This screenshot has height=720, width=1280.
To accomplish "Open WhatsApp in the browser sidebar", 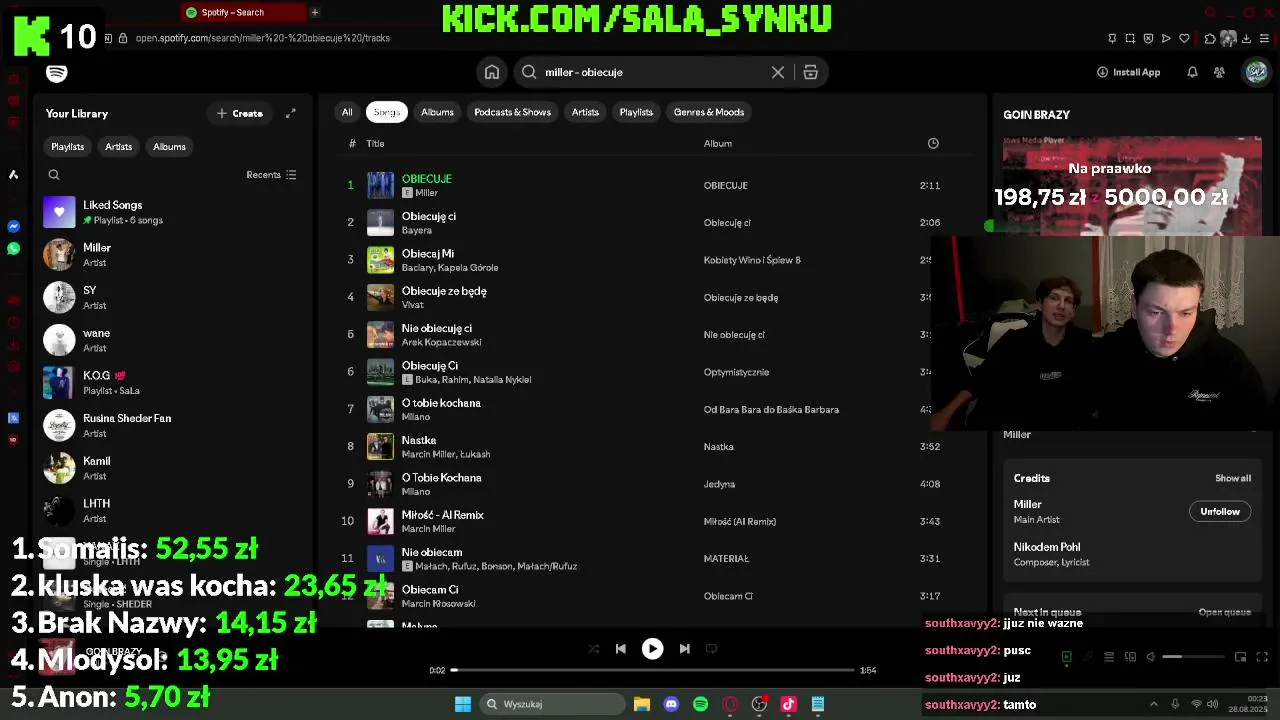I will point(13,249).
